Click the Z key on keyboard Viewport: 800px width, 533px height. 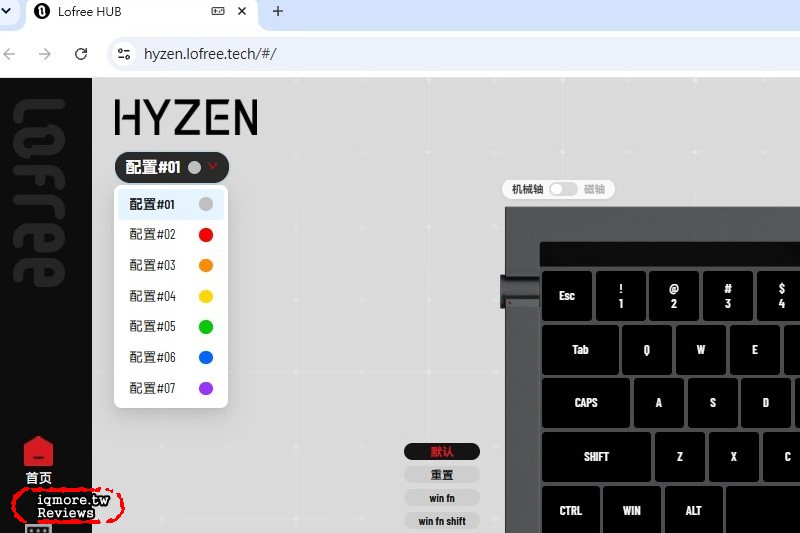pos(680,457)
